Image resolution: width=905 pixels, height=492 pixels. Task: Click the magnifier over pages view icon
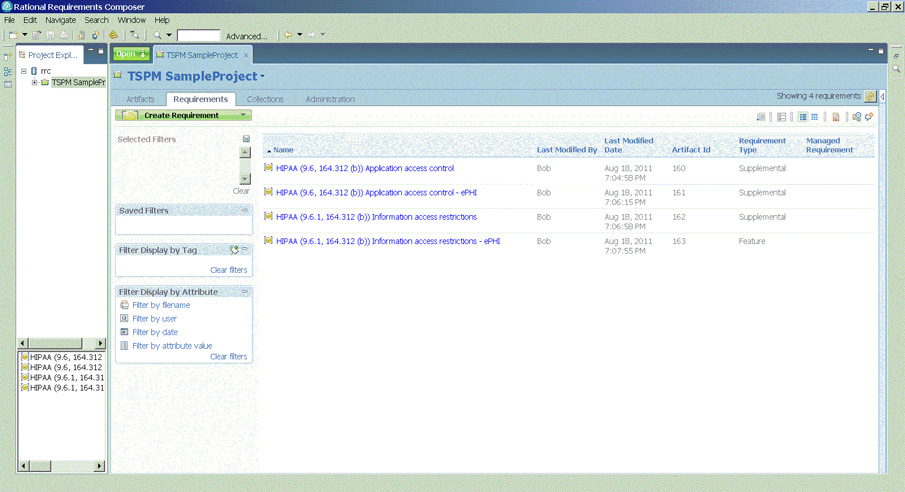(857, 117)
